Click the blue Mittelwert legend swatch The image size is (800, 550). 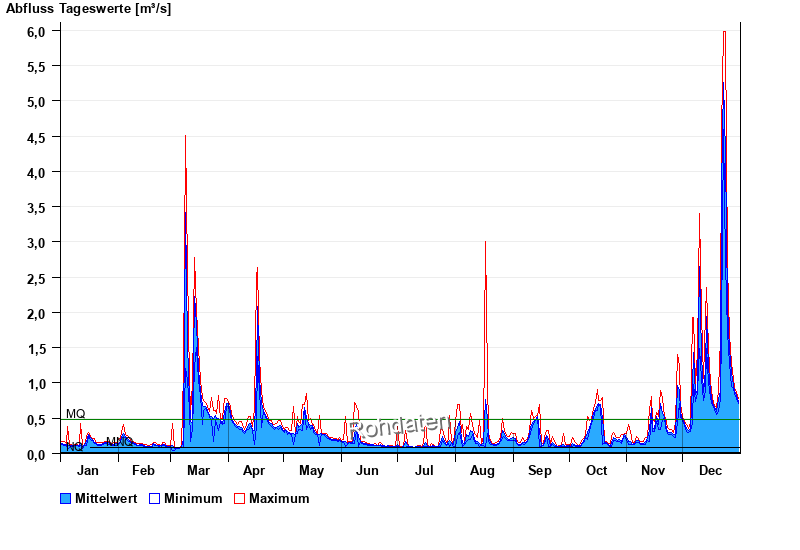[66, 499]
